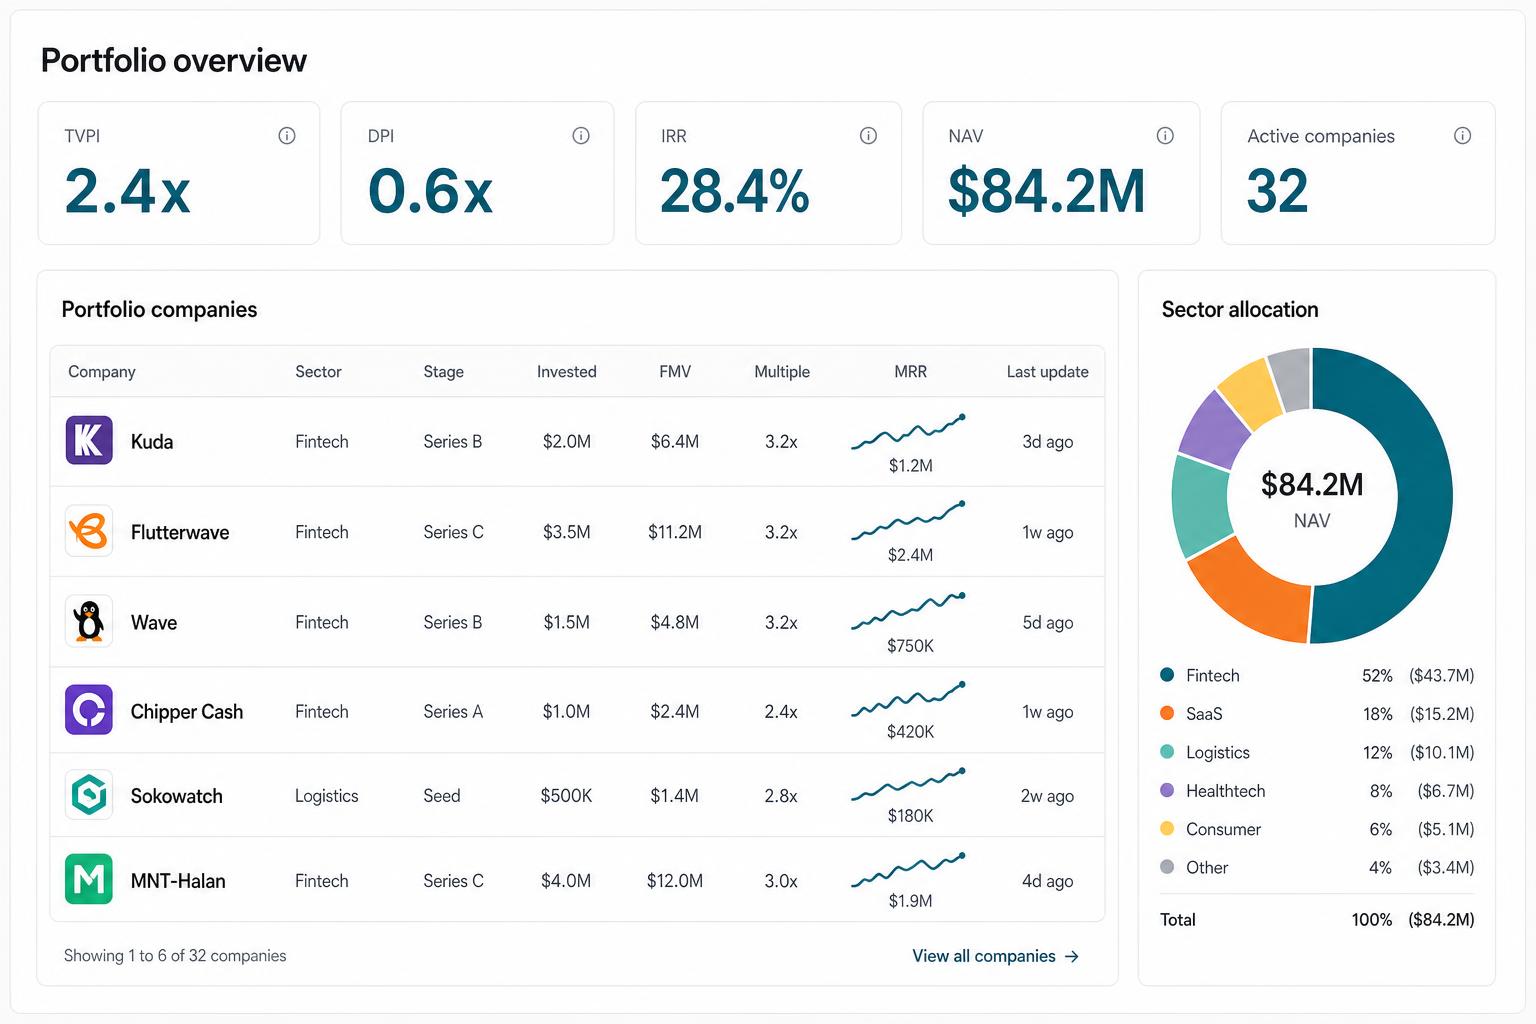Click the Chipper Cash company name
This screenshot has width=1536, height=1024.
187,711
